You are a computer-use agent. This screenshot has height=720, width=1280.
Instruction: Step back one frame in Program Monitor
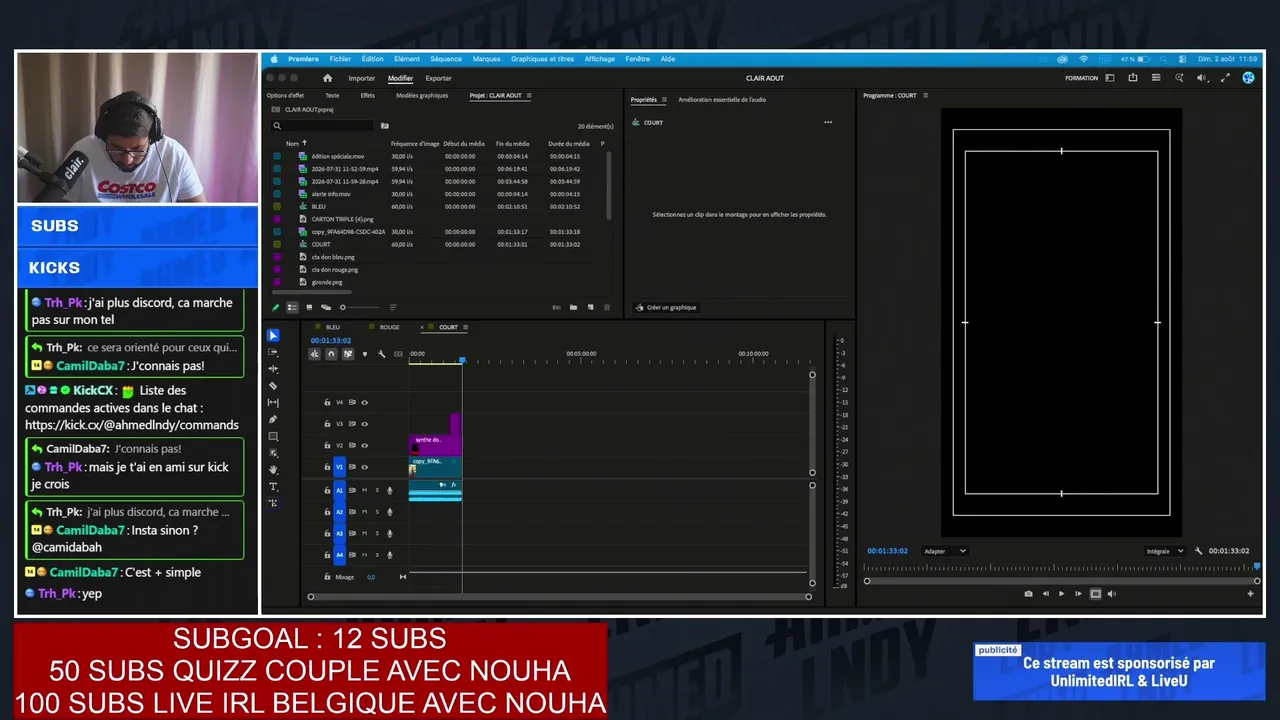click(1045, 594)
